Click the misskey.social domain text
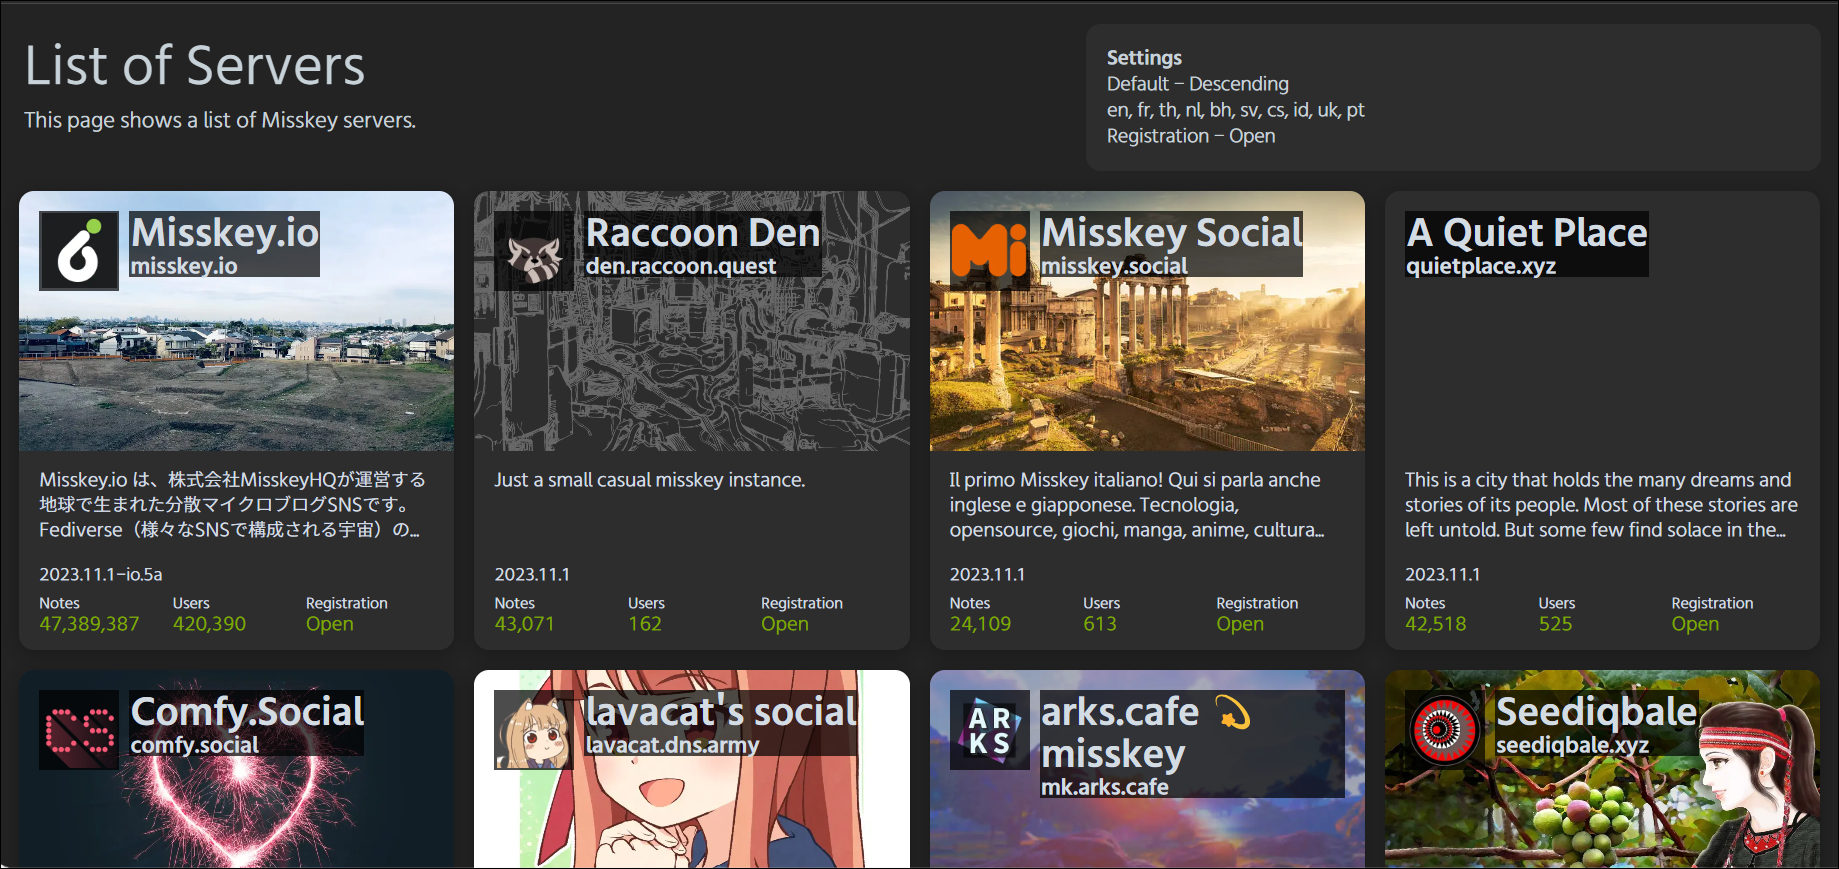 coord(1115,266)
